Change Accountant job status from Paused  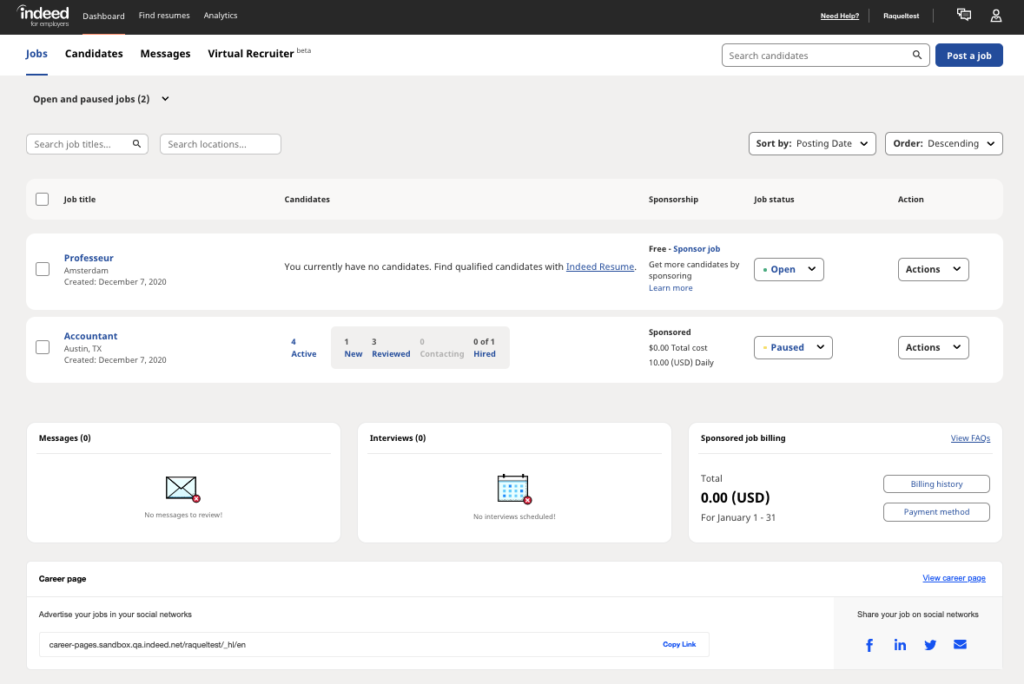coord(793,348)
